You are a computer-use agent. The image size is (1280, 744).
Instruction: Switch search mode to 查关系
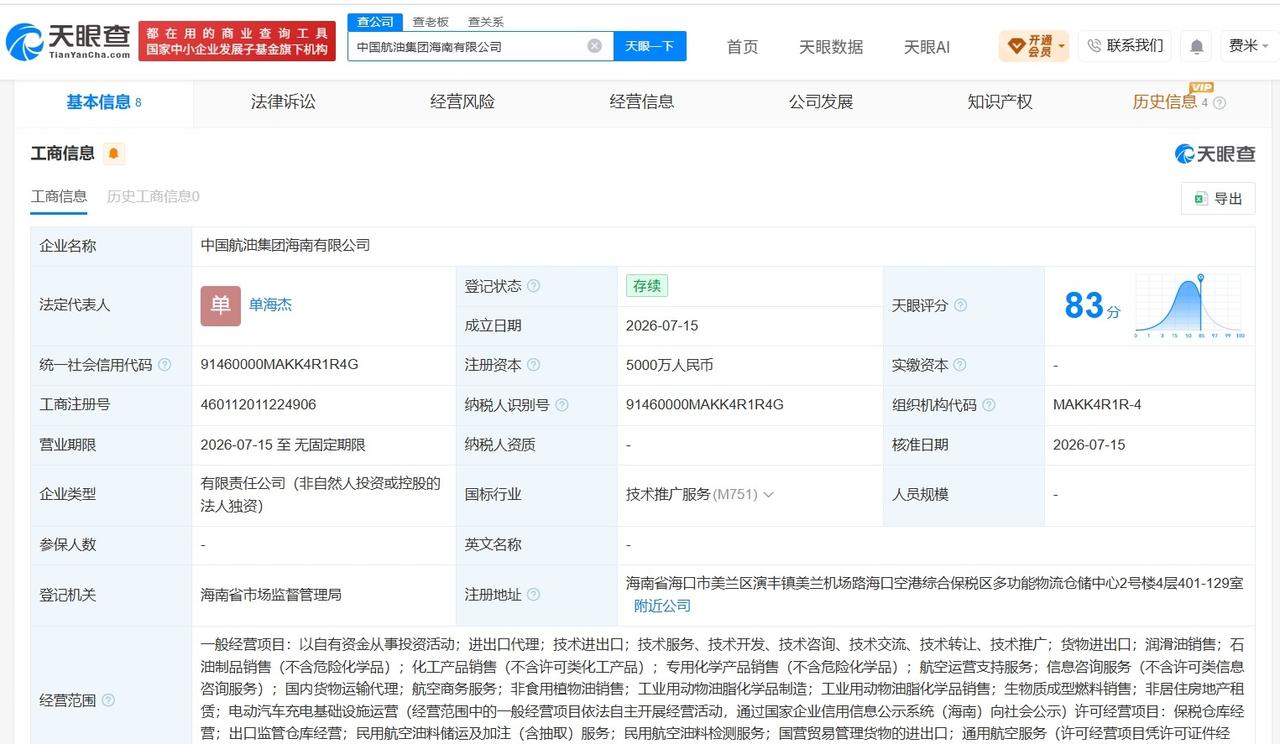click(486, 21)
